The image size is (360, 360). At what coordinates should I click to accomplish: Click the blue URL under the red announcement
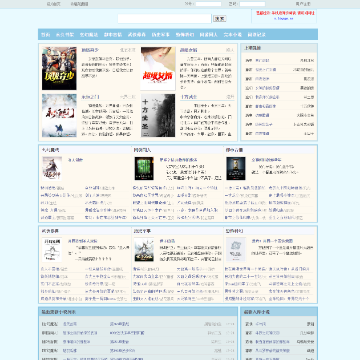(x=283, y=19)
